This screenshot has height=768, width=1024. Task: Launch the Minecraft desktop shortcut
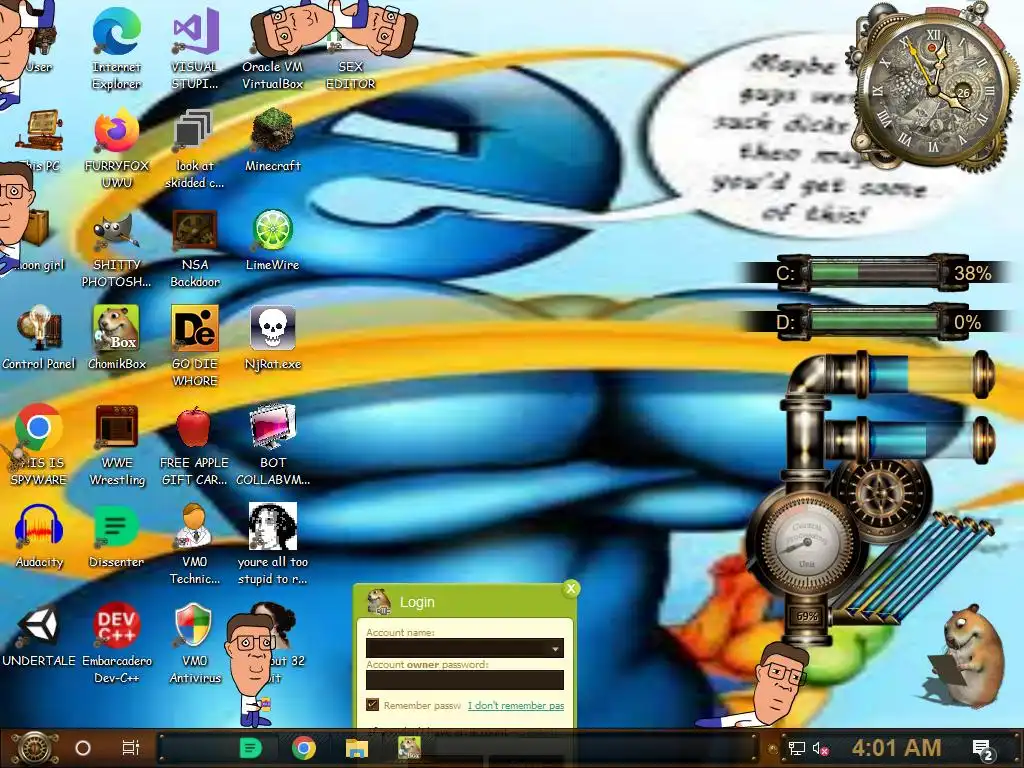pyautogui.click(x=272, y=140)
